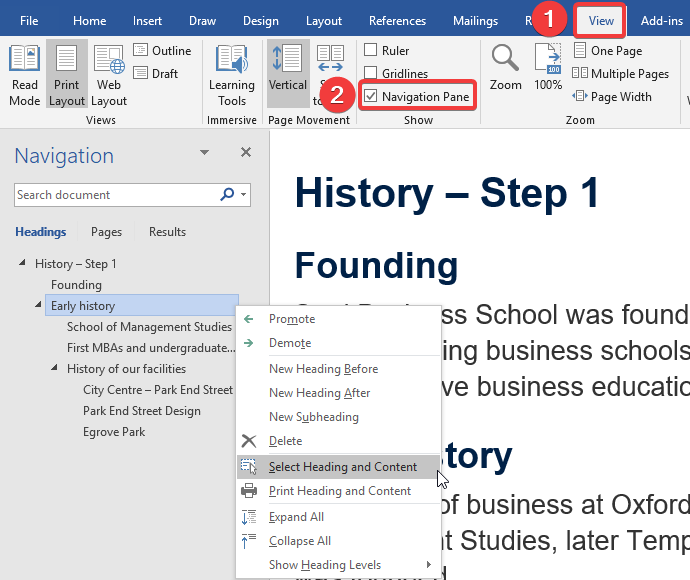Click the green Promote arrow icon

pos(249,319)
